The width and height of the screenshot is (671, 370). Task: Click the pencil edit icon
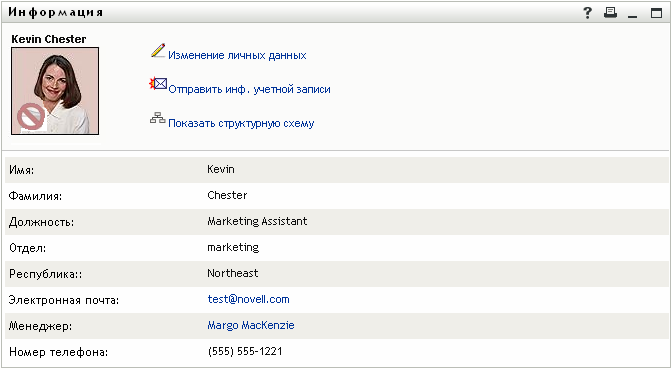158,50
